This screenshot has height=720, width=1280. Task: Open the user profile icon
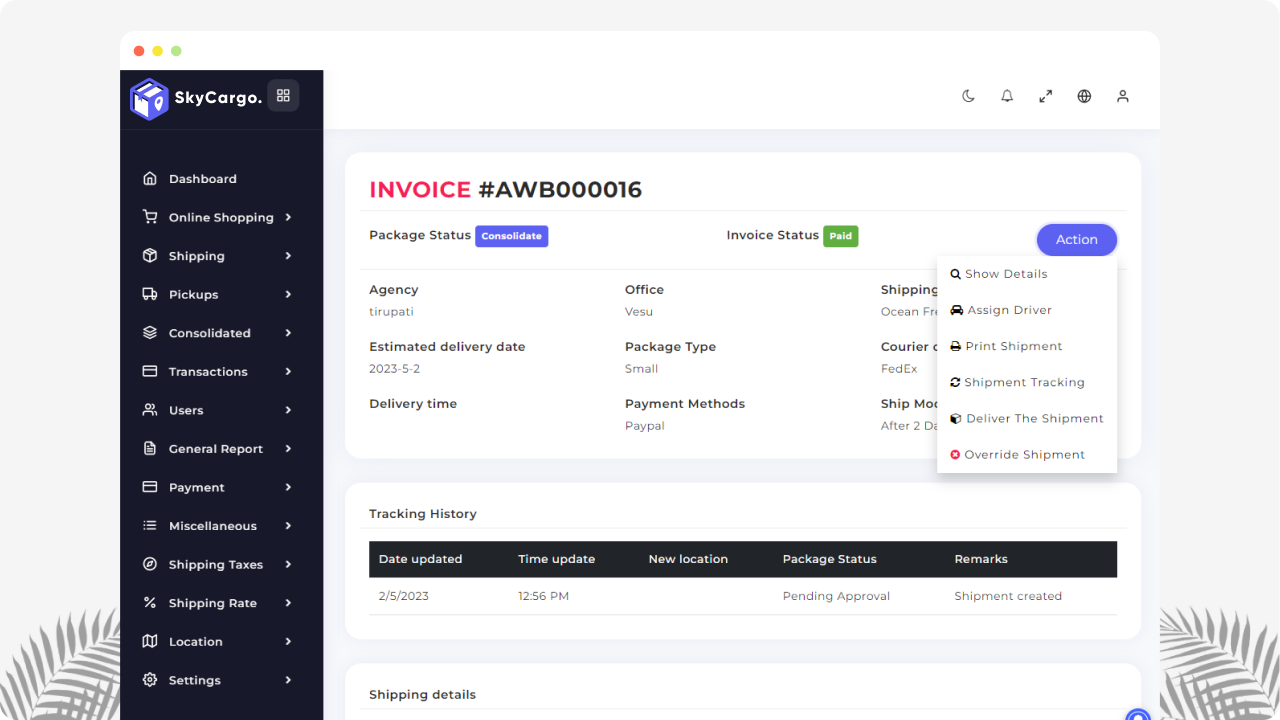(x=1122, y=95)
